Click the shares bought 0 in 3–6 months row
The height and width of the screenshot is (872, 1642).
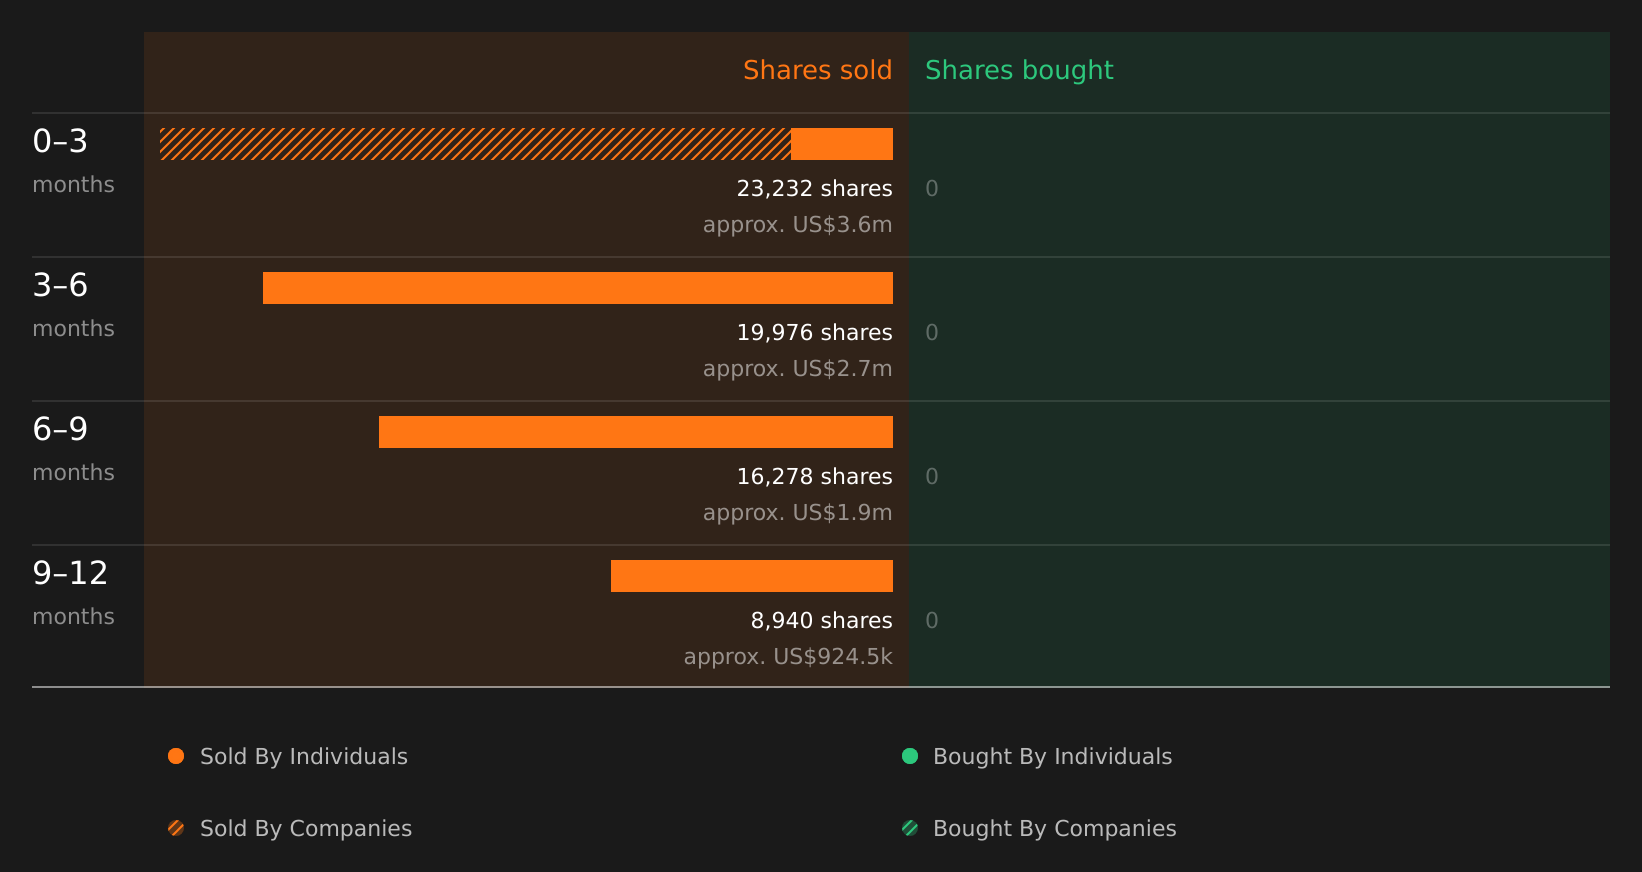[x=932, y=333]
